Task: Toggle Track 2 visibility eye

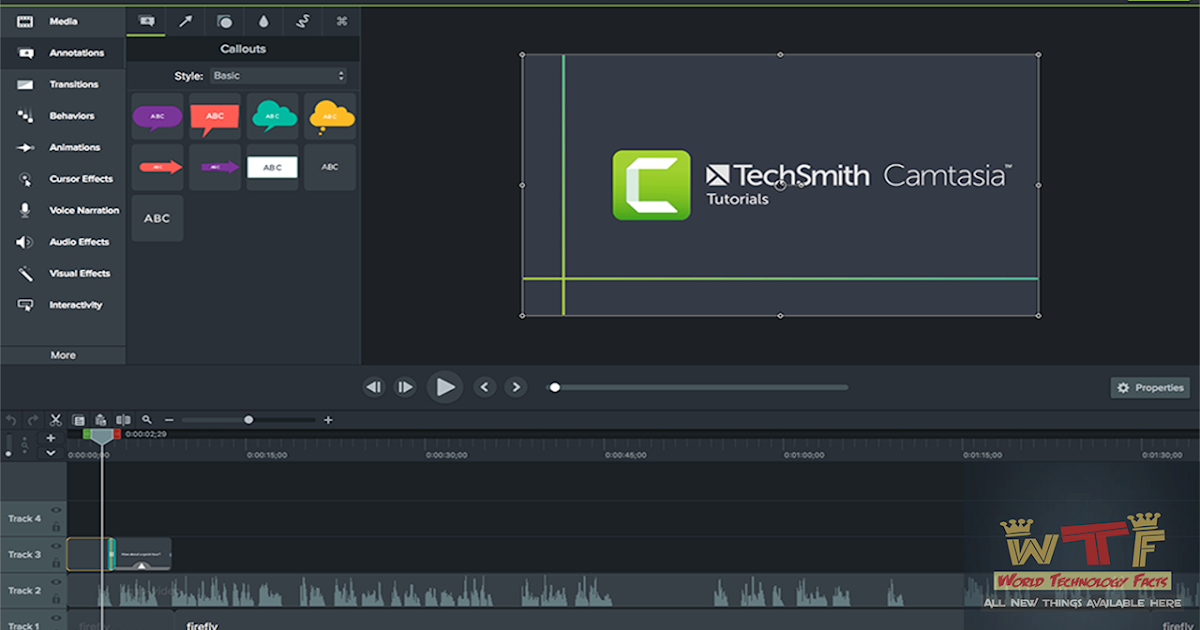Action: 56,583
